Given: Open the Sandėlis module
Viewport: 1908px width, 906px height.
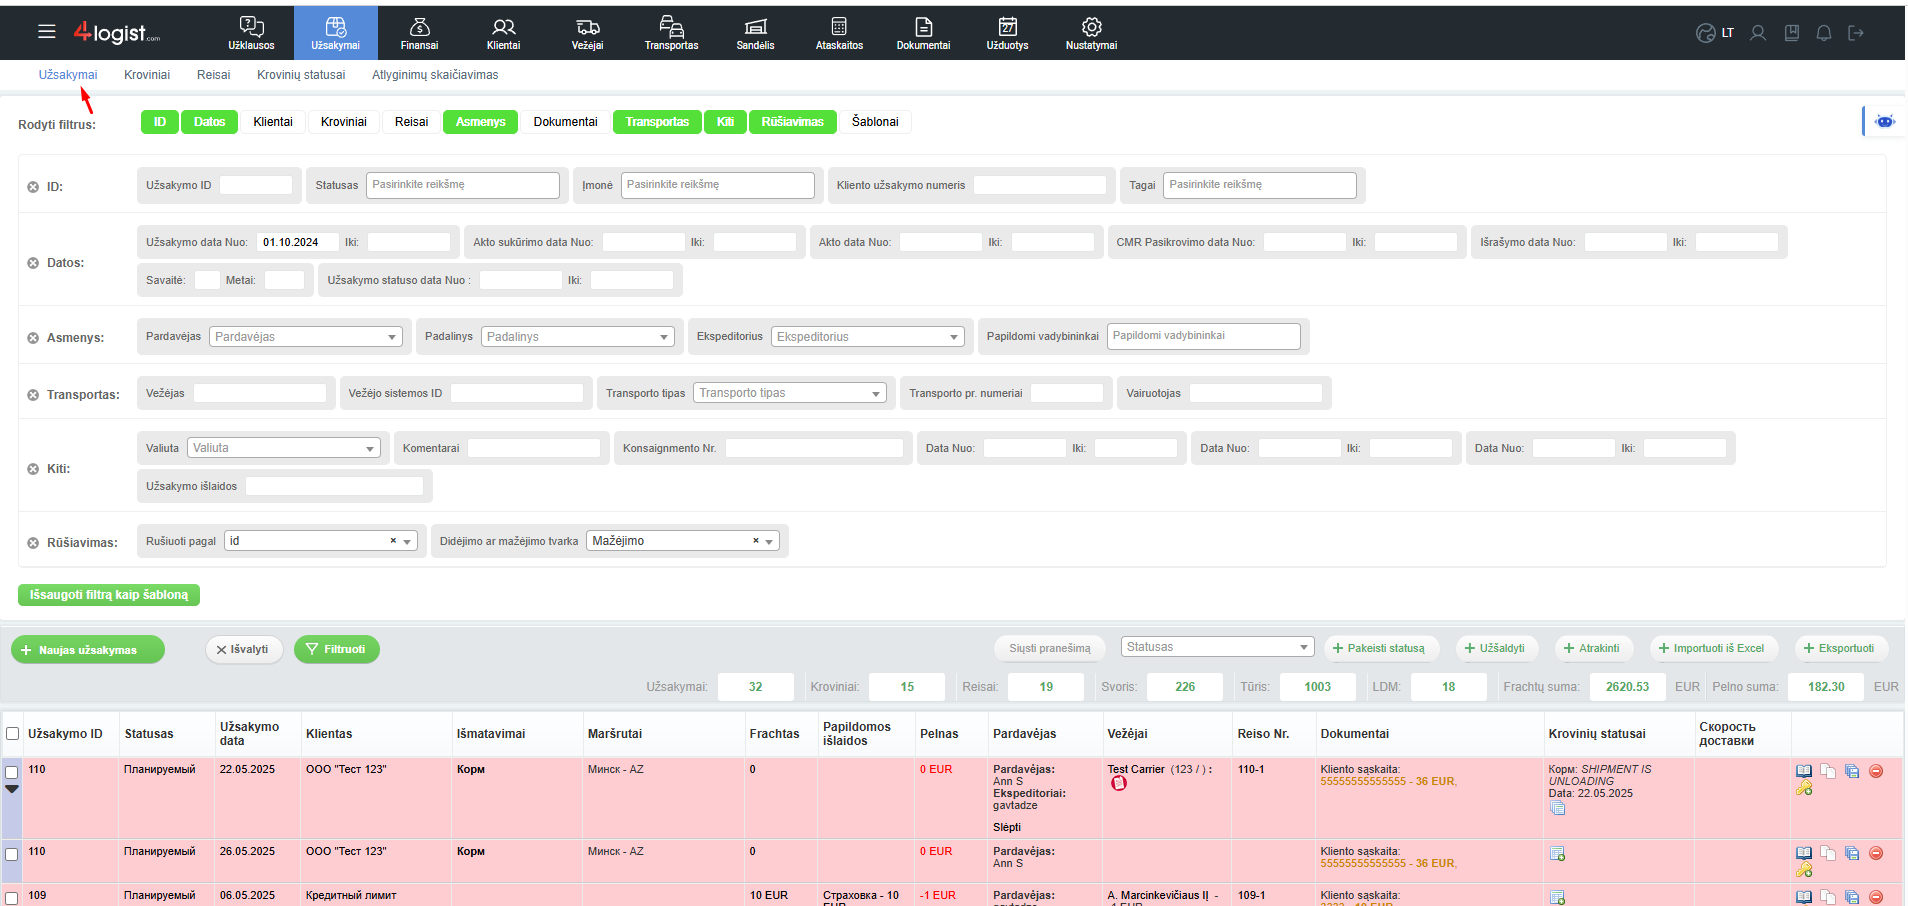Looking at the screenshot, I should (755, 33).
